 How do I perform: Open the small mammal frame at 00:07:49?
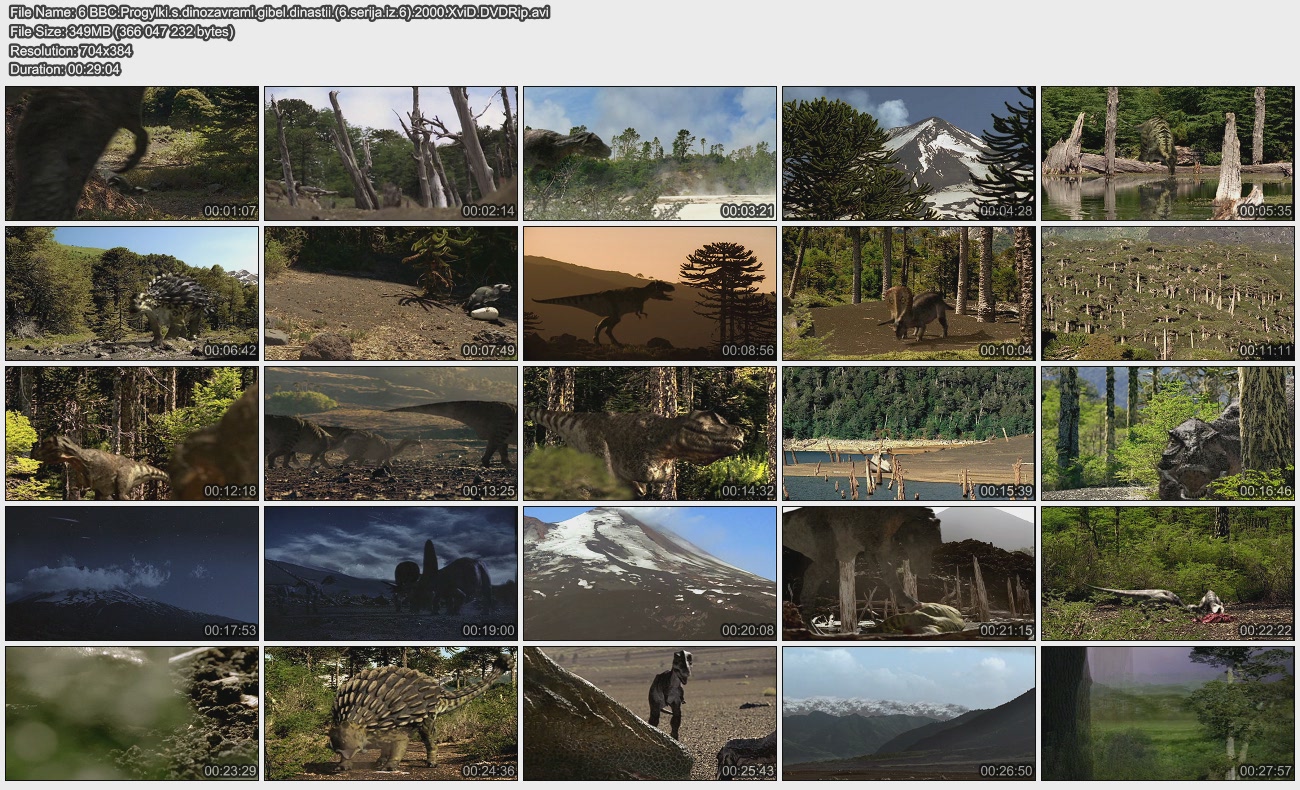coord(391,293)
